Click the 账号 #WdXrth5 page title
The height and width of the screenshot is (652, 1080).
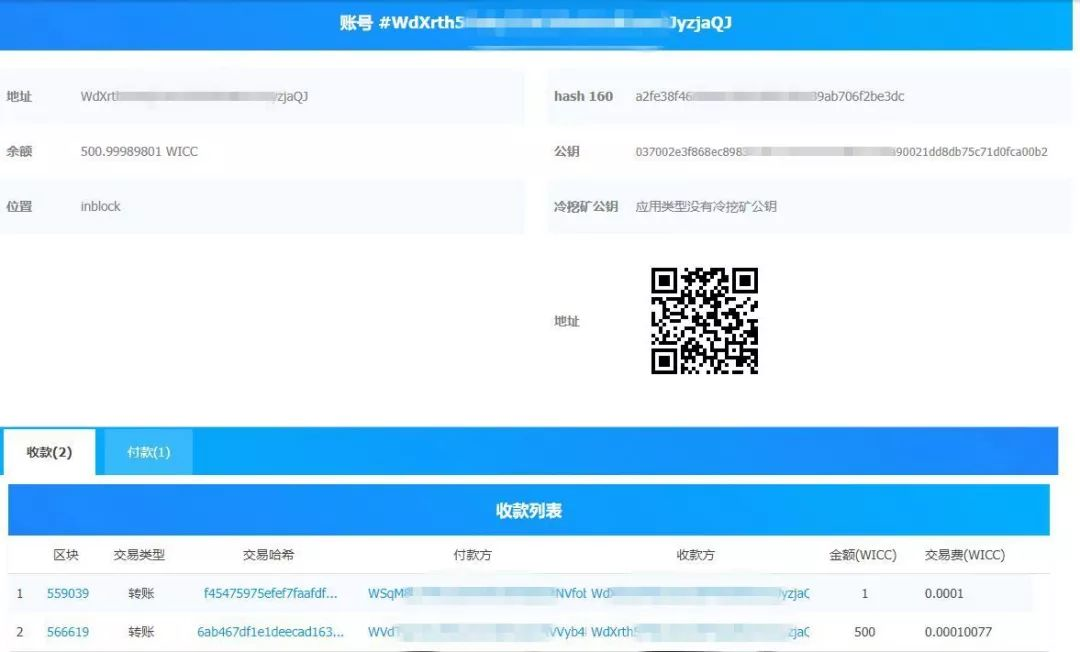click(x=536, y=23)
